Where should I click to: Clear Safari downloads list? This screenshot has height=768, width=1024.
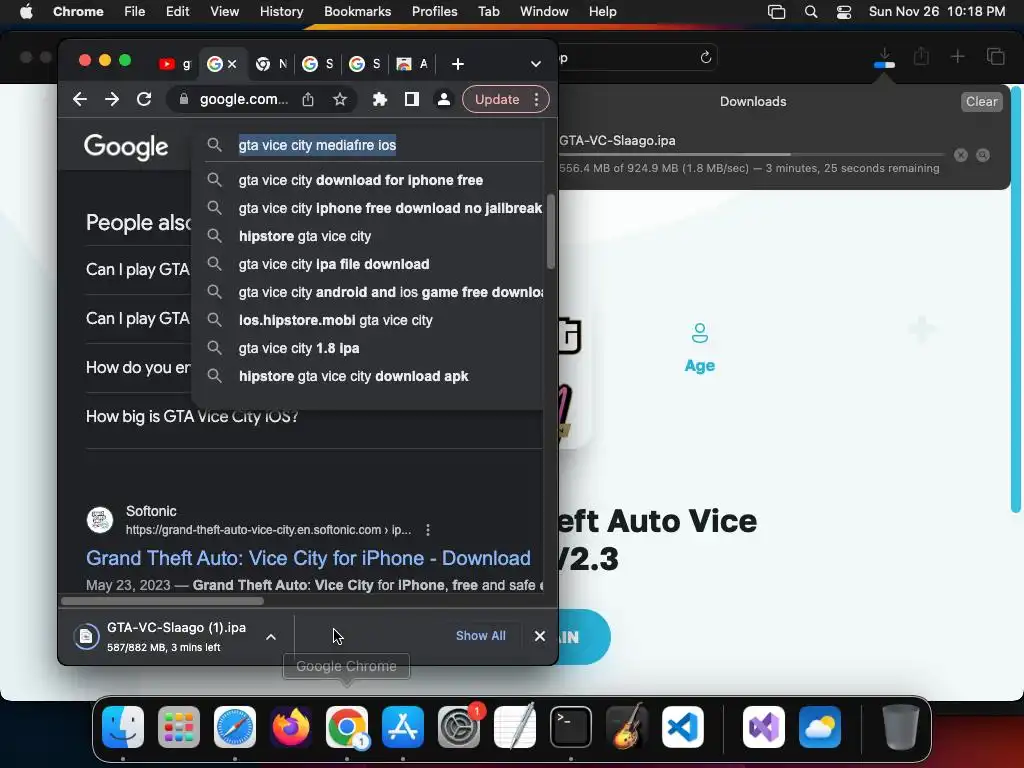pyautogui.click(x=982, y=101)
